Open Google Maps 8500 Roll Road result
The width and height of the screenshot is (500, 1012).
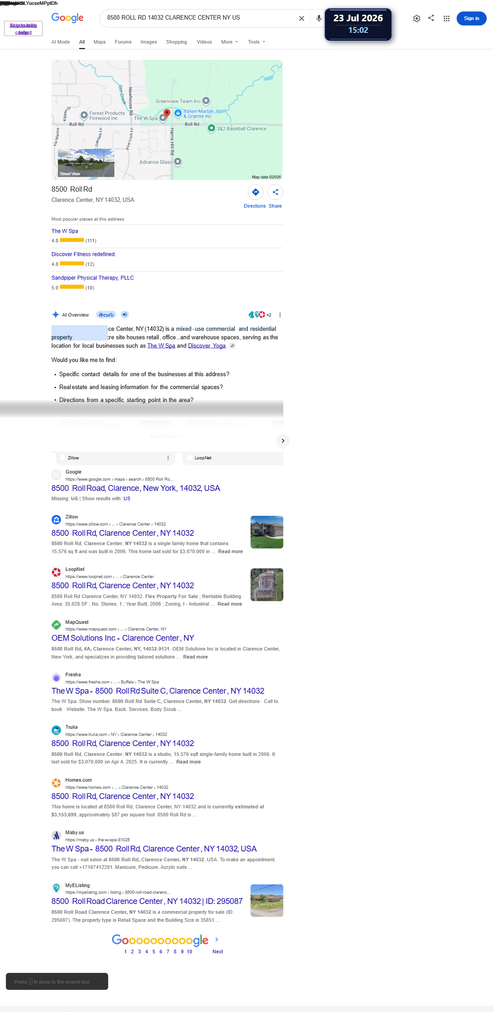(x=136, y=489)
